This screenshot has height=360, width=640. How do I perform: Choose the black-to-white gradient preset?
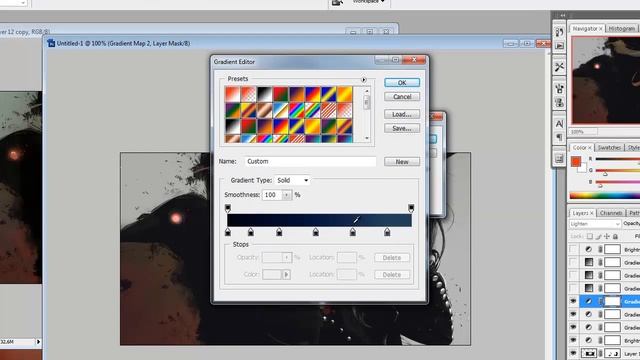click(264, 94)
